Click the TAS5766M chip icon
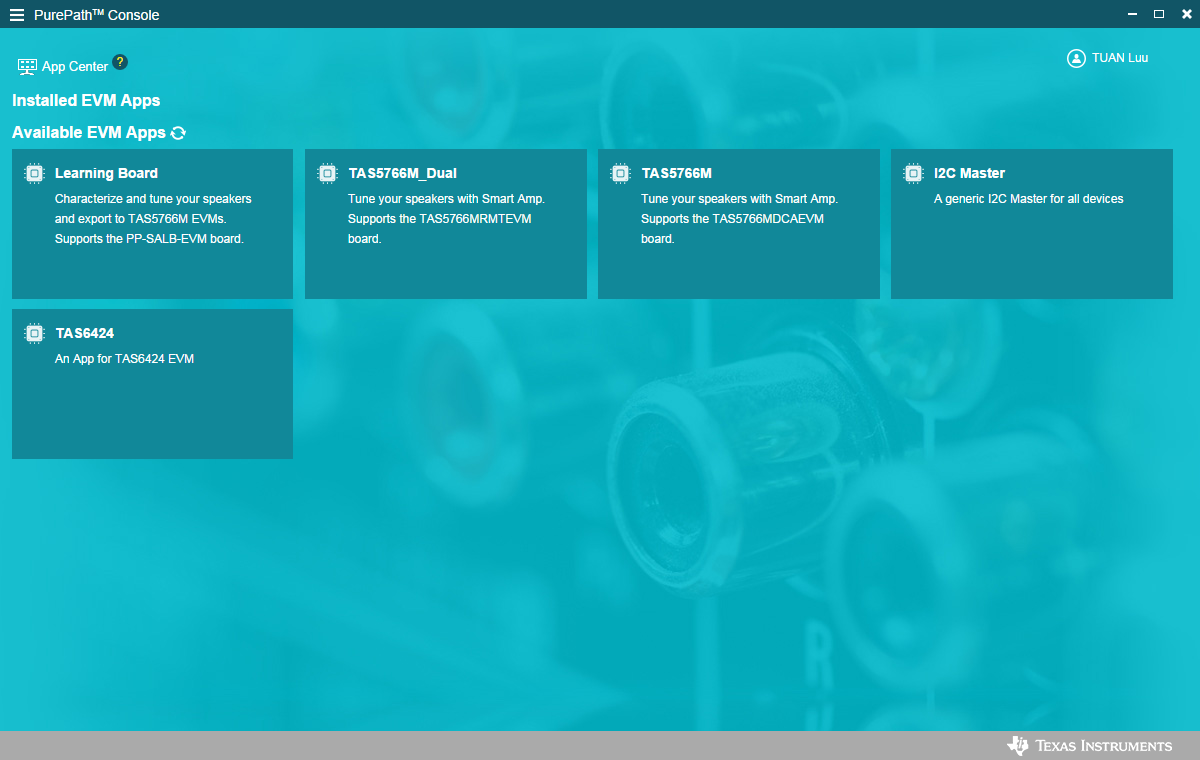 (x=620, y=173)
